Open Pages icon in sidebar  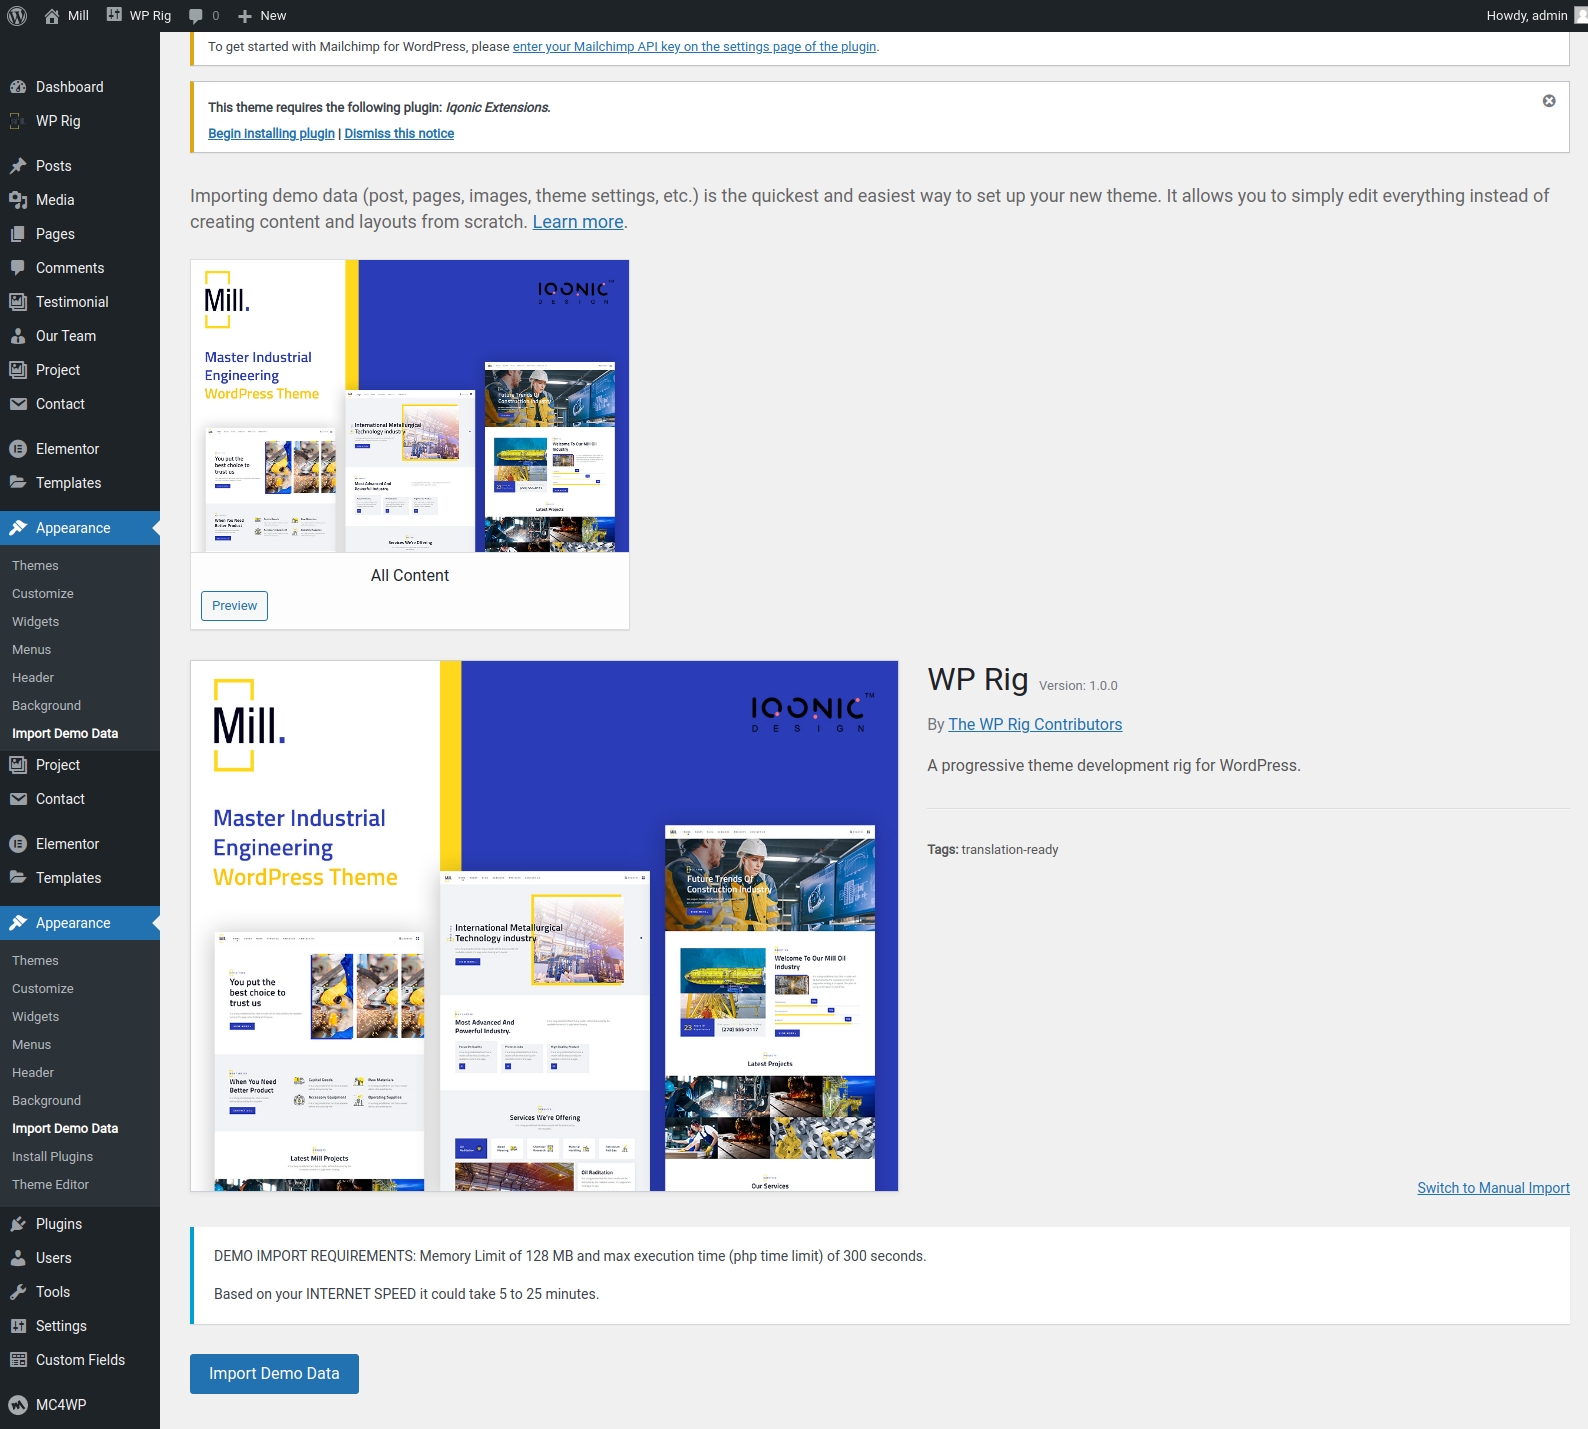coord(18,234)
